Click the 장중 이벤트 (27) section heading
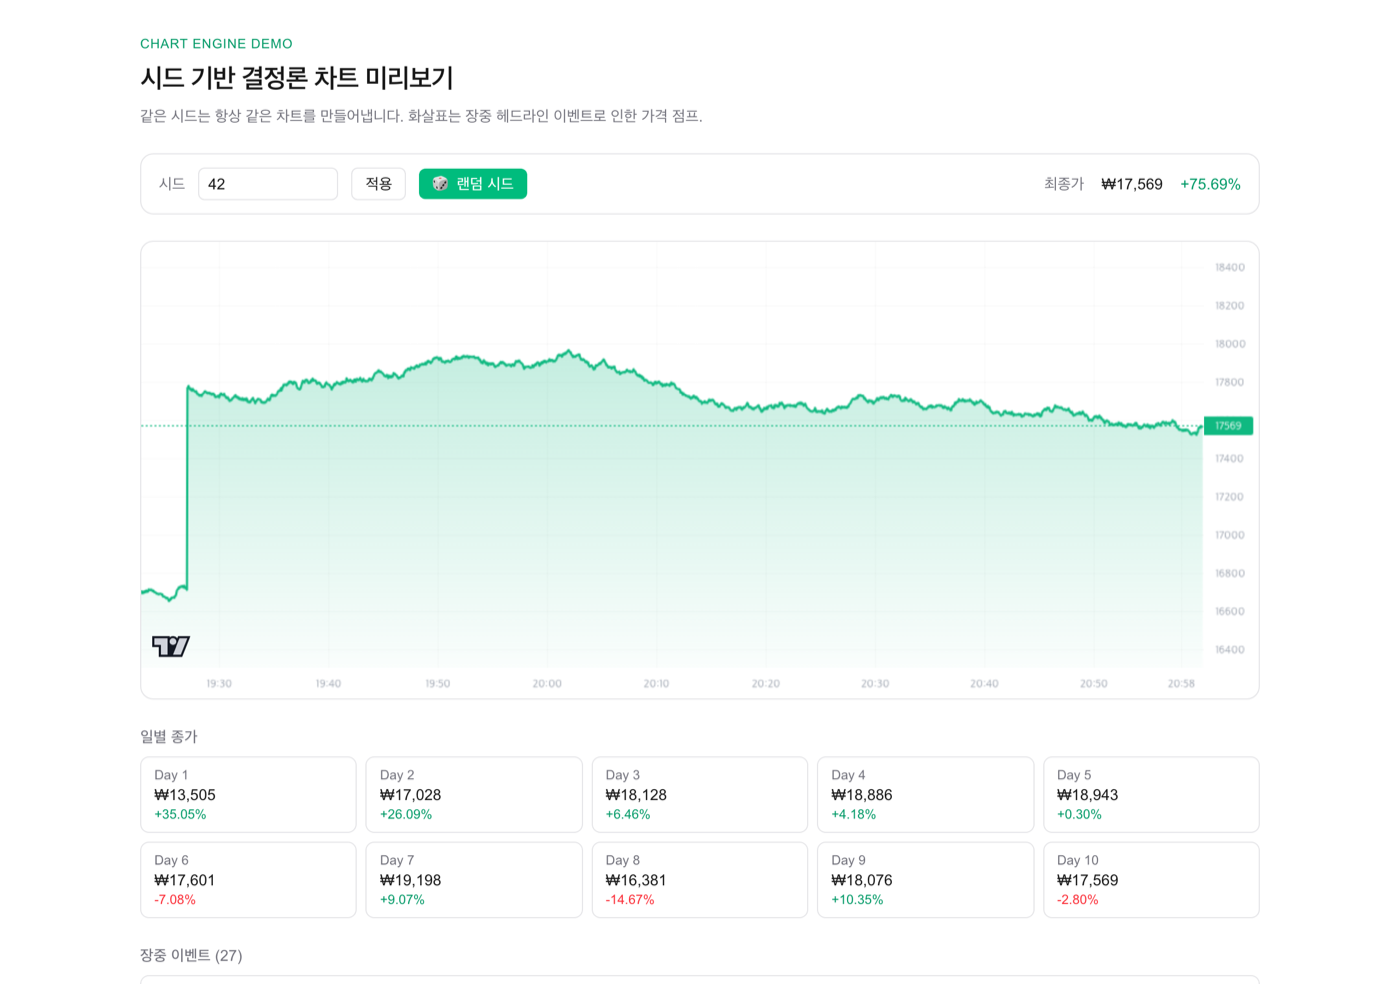Screen dimensions: 1400x984 pos(191,955)
